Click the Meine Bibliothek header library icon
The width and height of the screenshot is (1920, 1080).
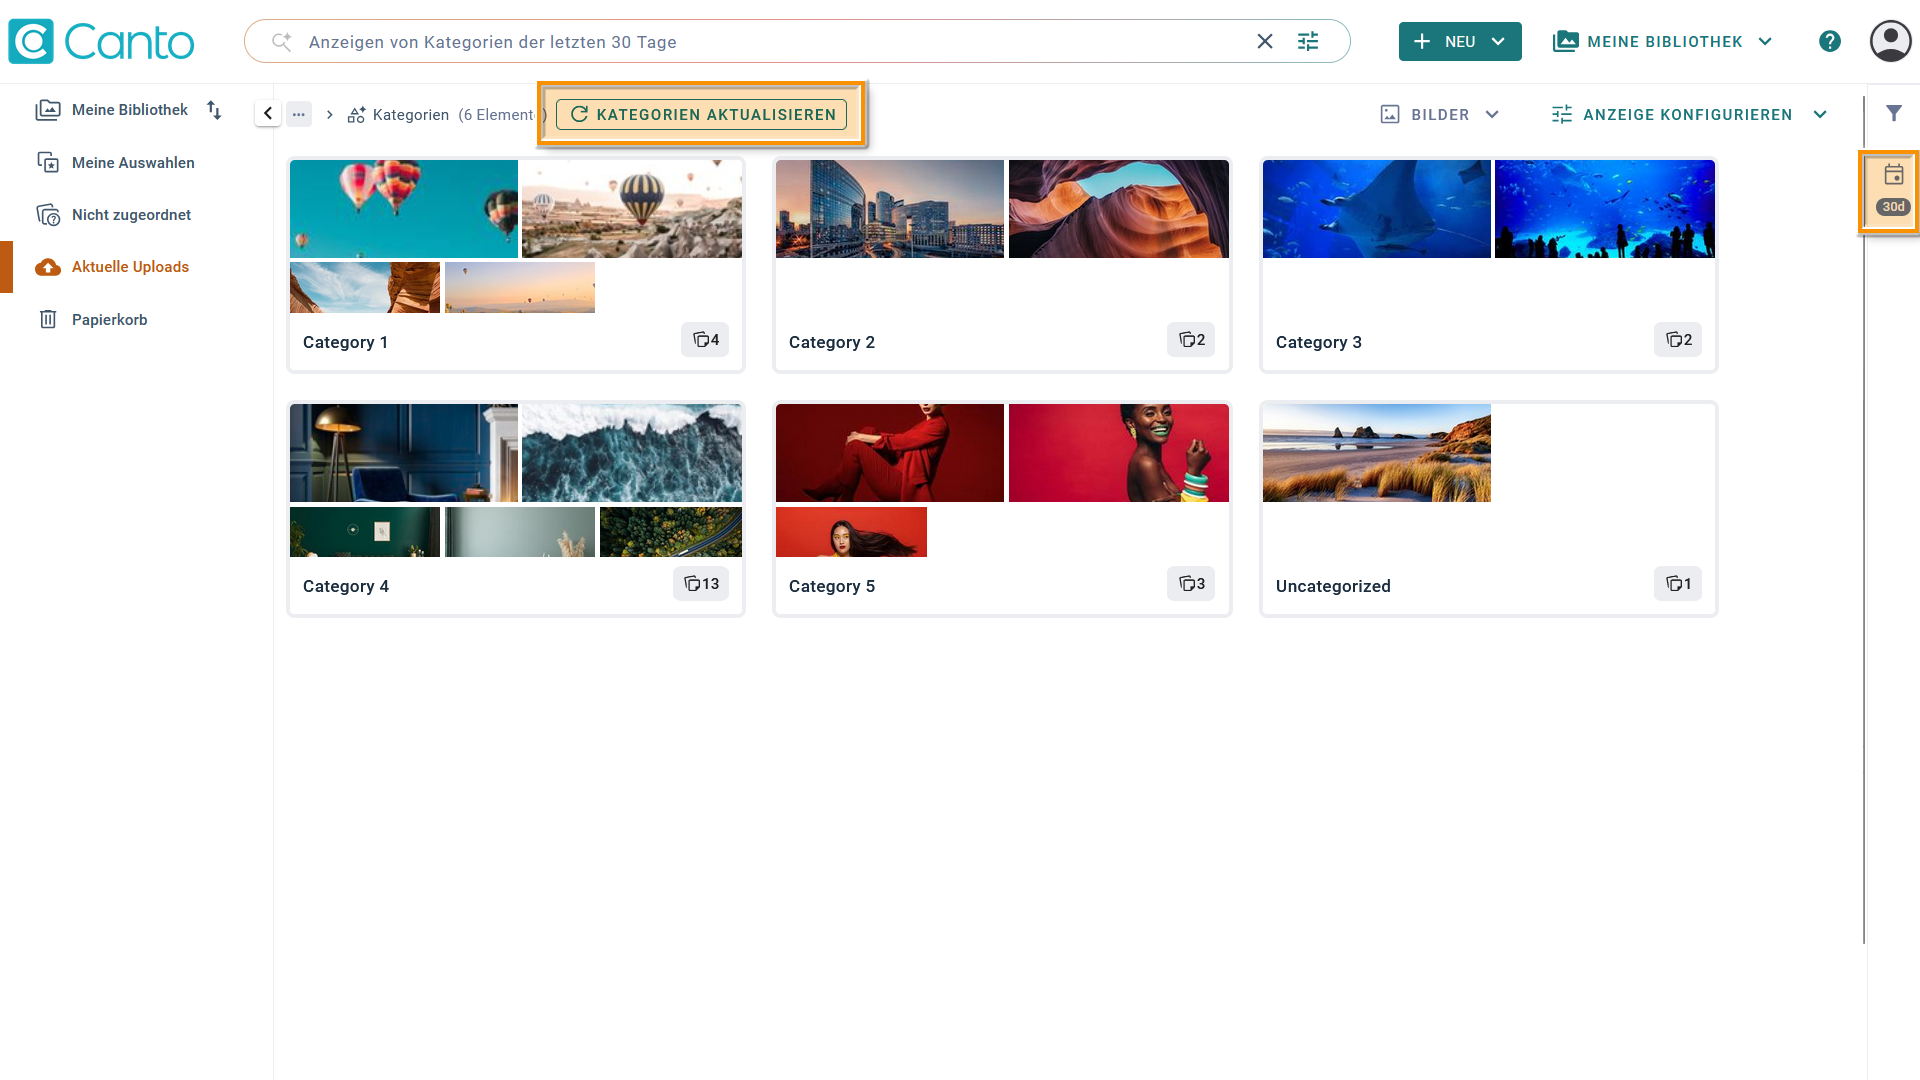click(x=1566, y=42)
